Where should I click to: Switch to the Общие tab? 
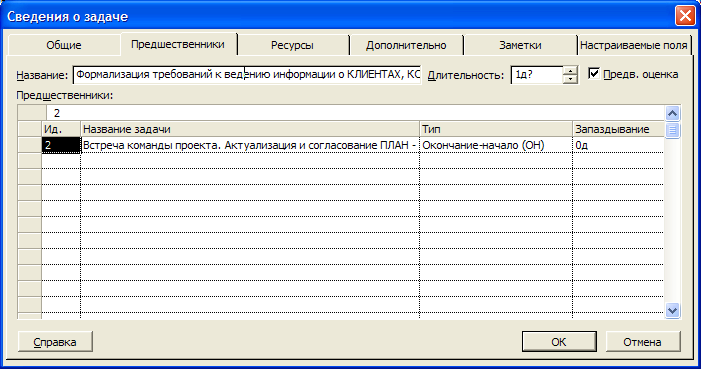pos(64,45)
